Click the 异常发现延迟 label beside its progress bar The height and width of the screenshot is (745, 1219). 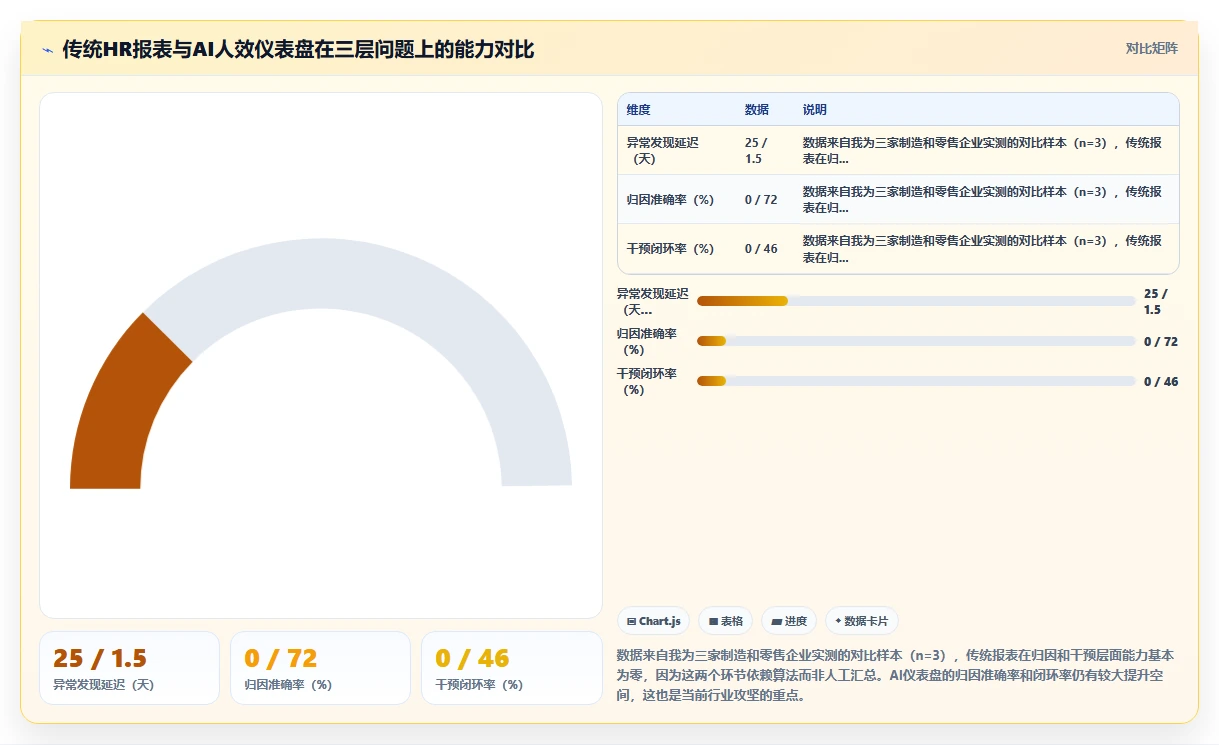(x=653, y=301)
